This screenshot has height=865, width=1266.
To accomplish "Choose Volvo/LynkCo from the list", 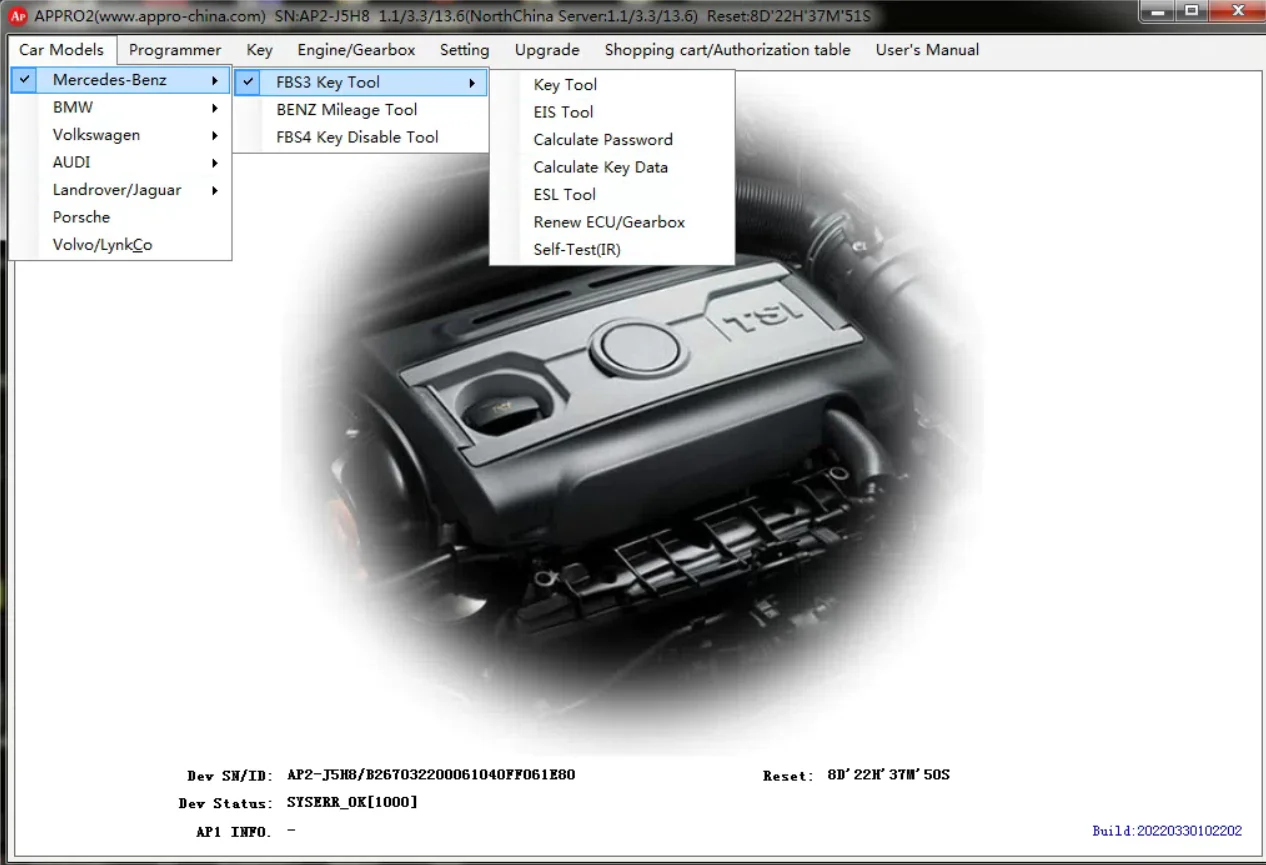I will tap(103, 245).
